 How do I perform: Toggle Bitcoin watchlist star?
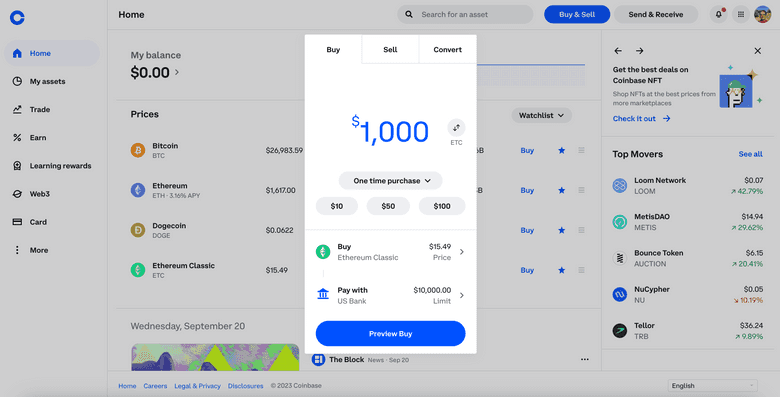pos(562,150)
